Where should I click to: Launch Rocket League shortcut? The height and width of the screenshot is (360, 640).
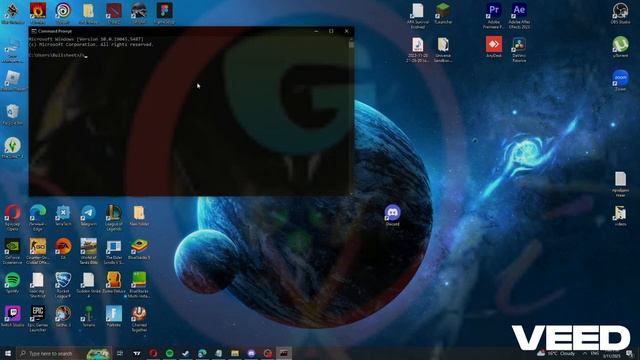(63, 284)
